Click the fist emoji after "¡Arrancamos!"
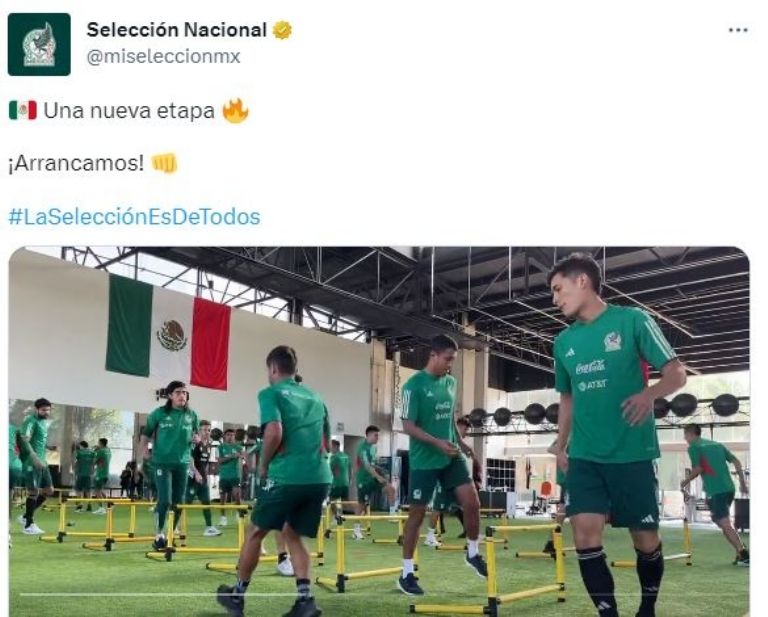This screenshot has width=768, height=617. [164, 164]
